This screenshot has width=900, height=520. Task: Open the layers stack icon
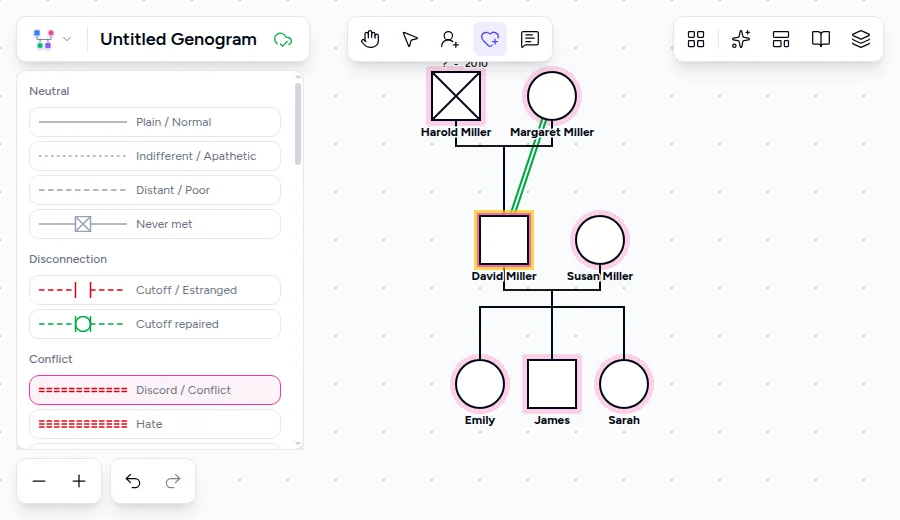click(860, 39)
